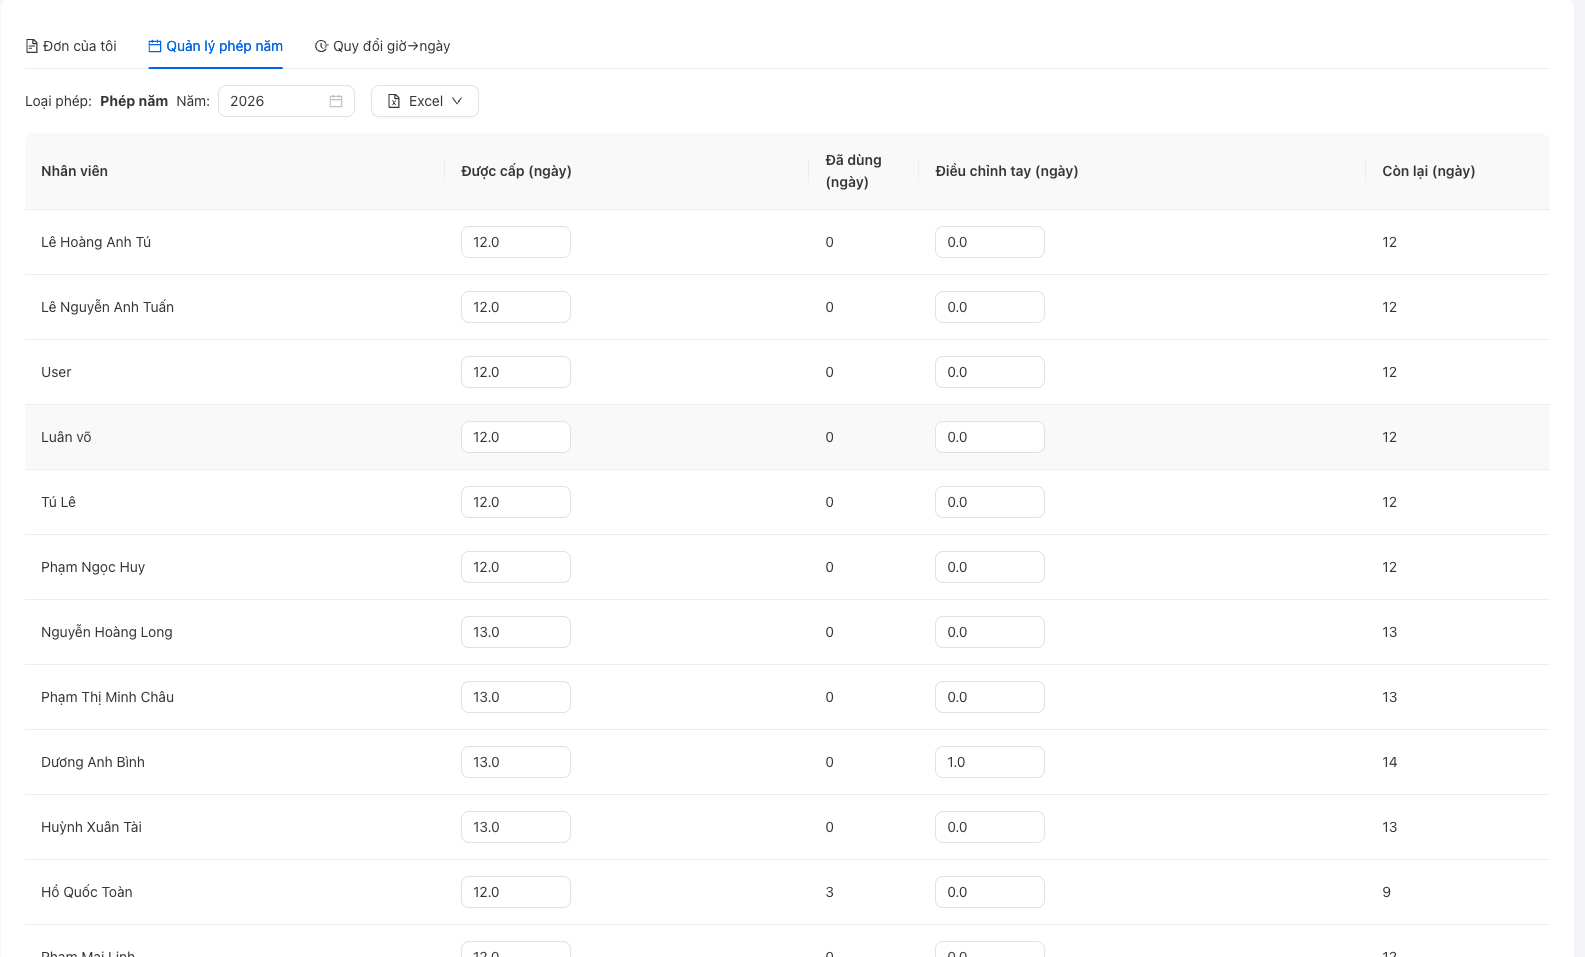This screenshot has height=957, width=1585.
Task: Edit Được cấp value for Lê Nguyễn Anh Tuấn
Action: coord(516,307)
